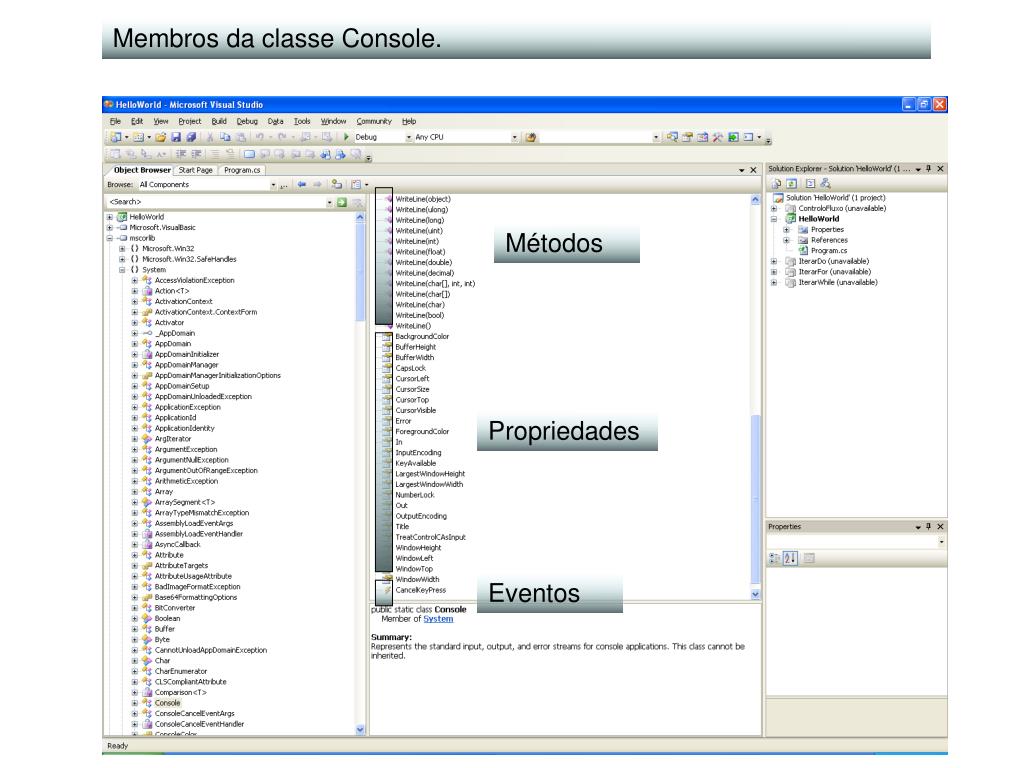Select the BackgroundColor property
The height and width of the screenshot is (768, 1024).
pyautogui.click(x=422, y=336)
